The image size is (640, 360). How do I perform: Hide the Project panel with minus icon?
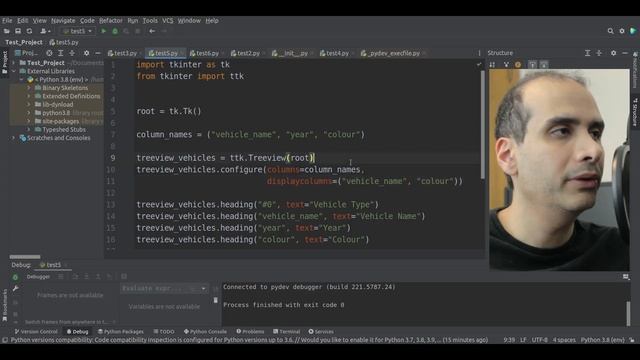pos(98,53)
